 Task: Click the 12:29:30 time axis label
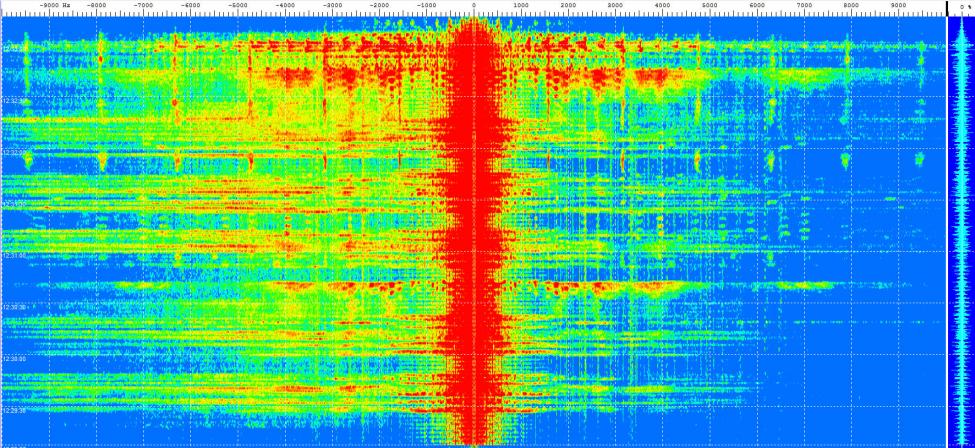coord(13,410)
